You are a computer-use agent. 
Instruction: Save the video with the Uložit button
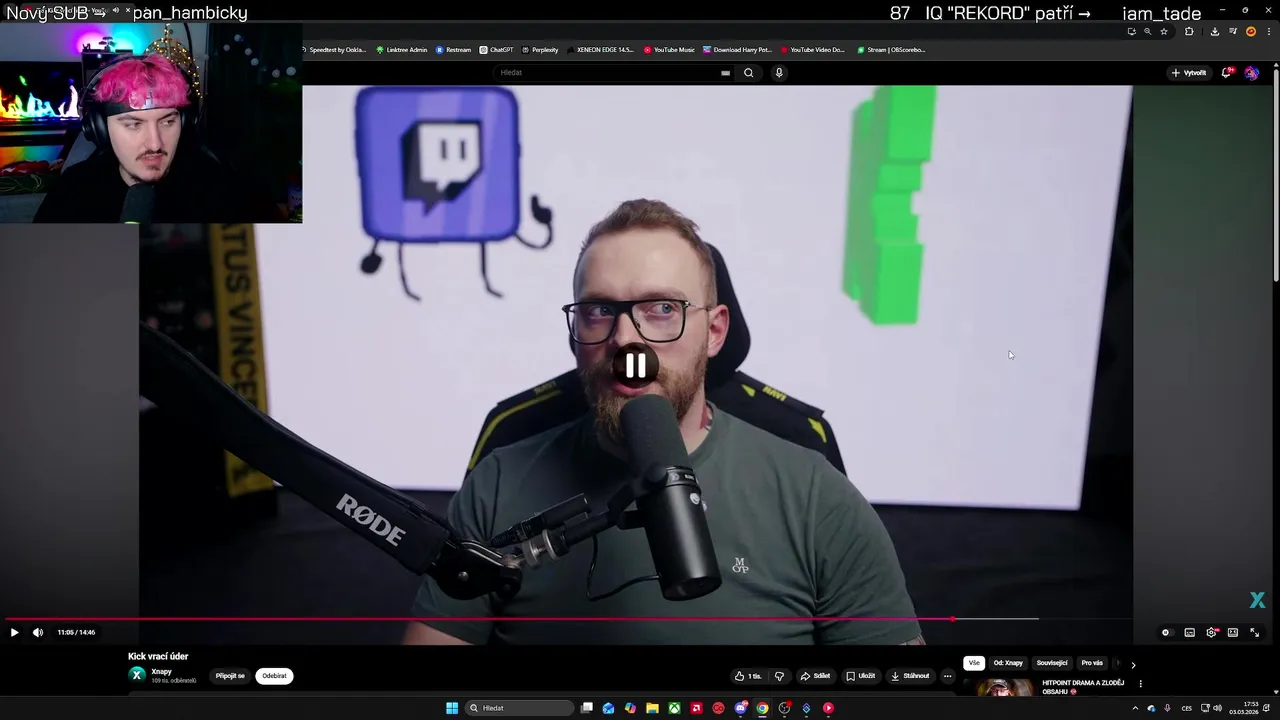860,676
